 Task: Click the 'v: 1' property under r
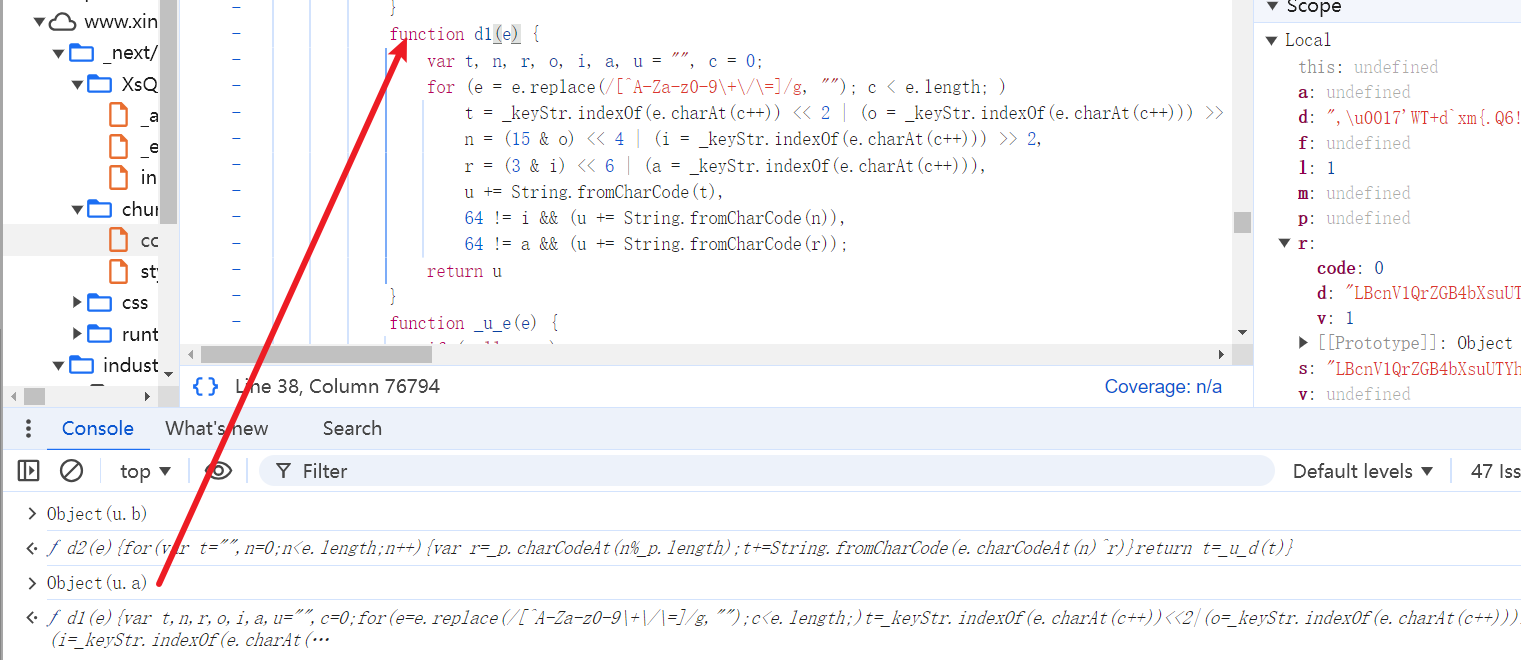(x=1335, y=318)
